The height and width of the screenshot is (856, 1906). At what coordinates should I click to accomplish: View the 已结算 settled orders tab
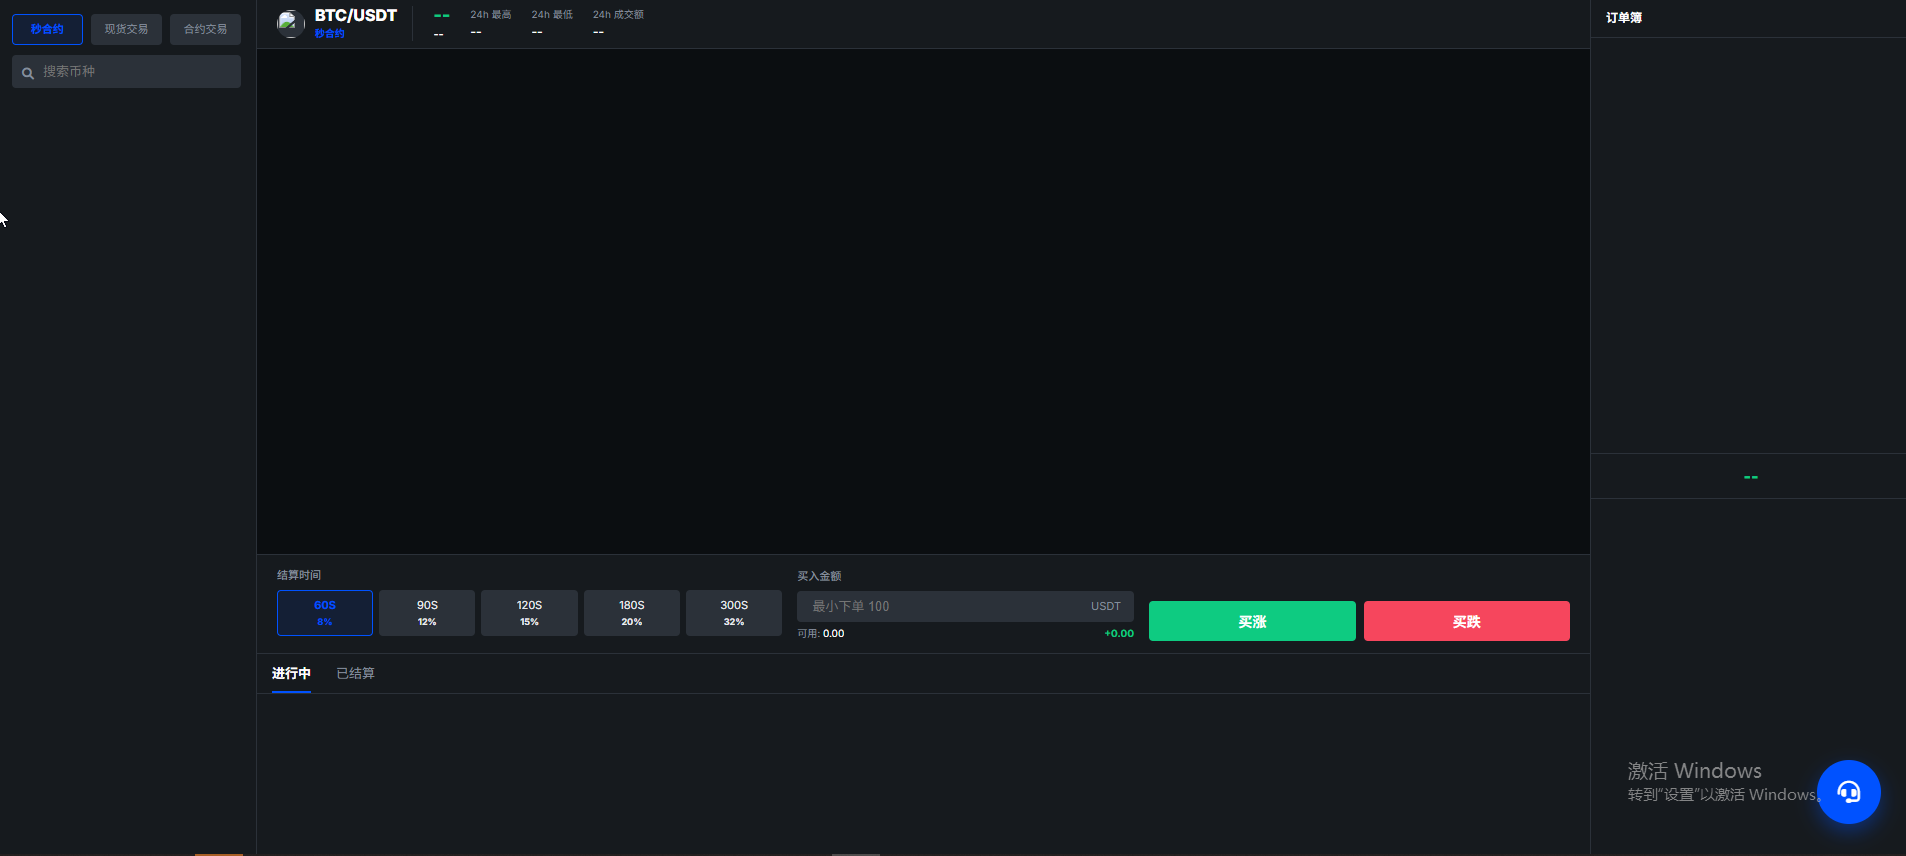pos(355,674)
